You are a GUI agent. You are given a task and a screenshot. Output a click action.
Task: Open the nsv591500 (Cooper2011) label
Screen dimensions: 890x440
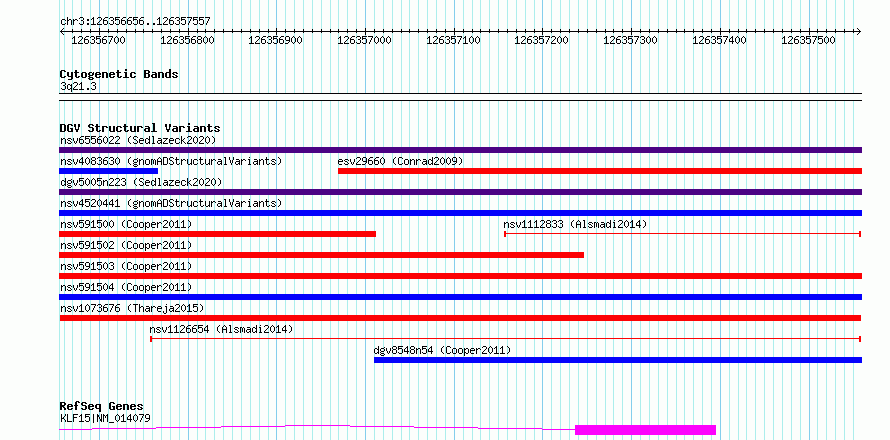(x=126, y=224)
